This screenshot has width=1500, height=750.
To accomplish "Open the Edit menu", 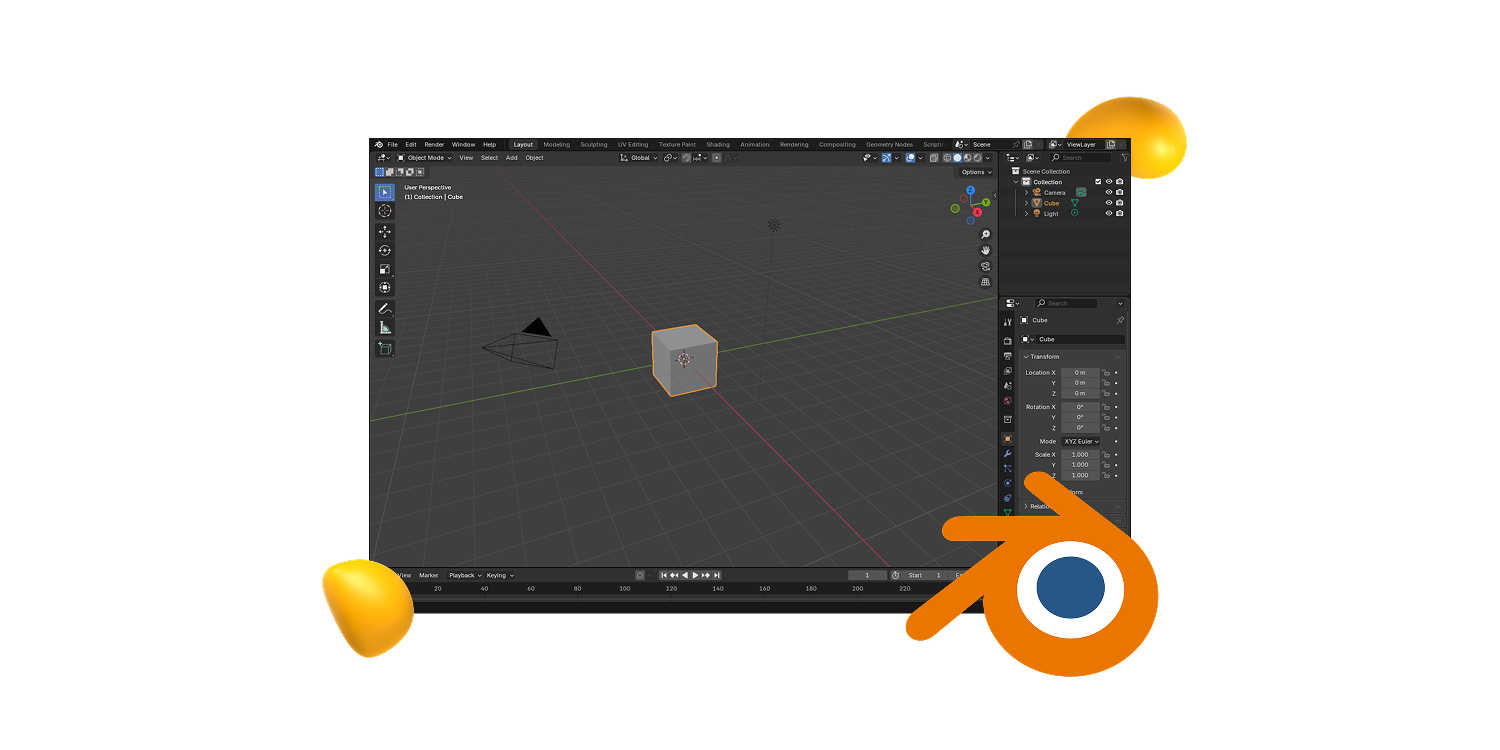I will point(411,144).
